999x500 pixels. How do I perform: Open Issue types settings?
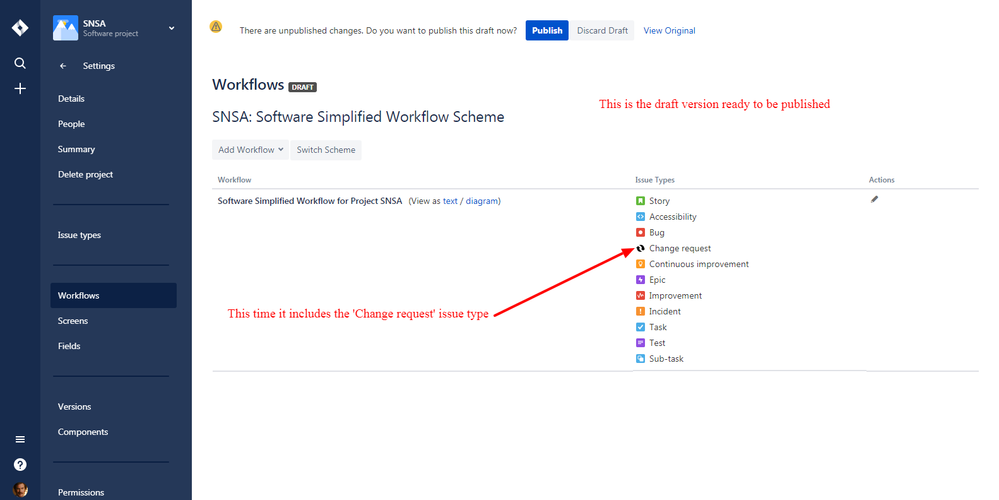[79, 235]
